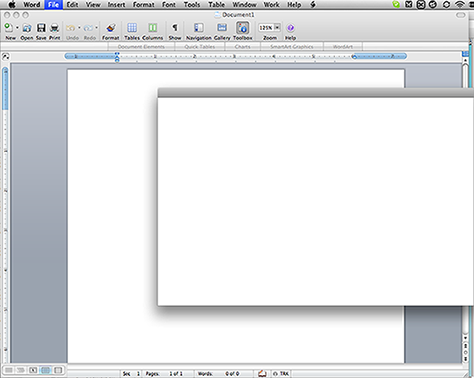Switch to Charts gallery tab
The image size is (474, 378).
(242, 47)
